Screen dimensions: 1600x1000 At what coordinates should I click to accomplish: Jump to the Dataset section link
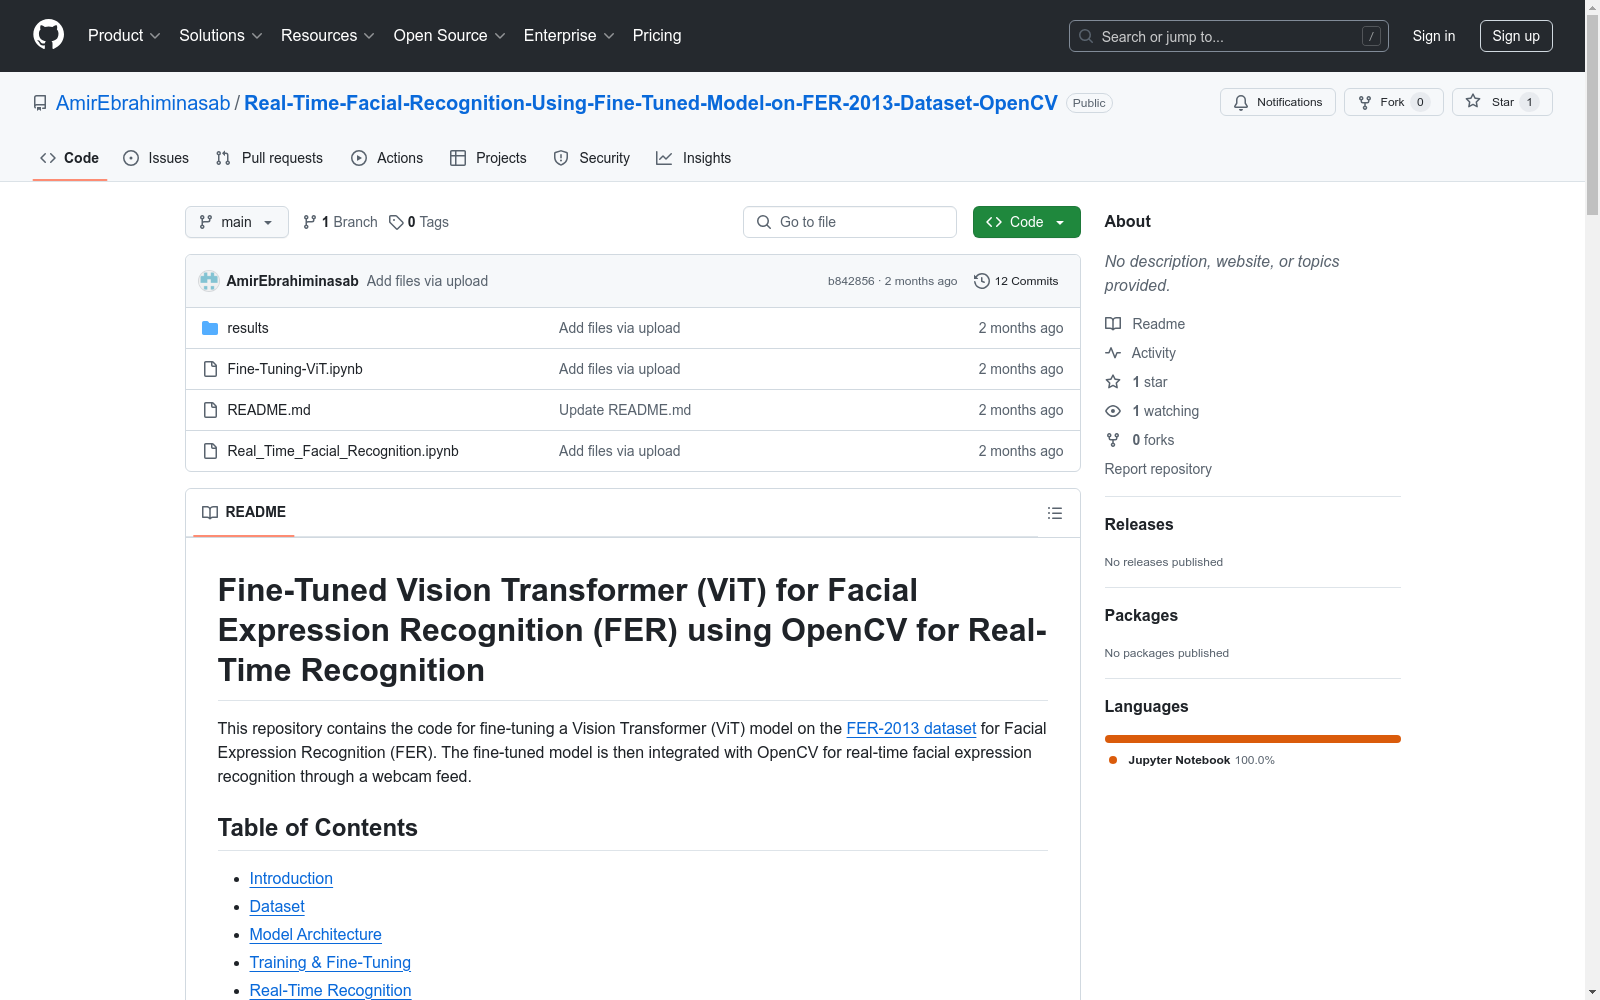pyautogui.click(x=277, y=906)
